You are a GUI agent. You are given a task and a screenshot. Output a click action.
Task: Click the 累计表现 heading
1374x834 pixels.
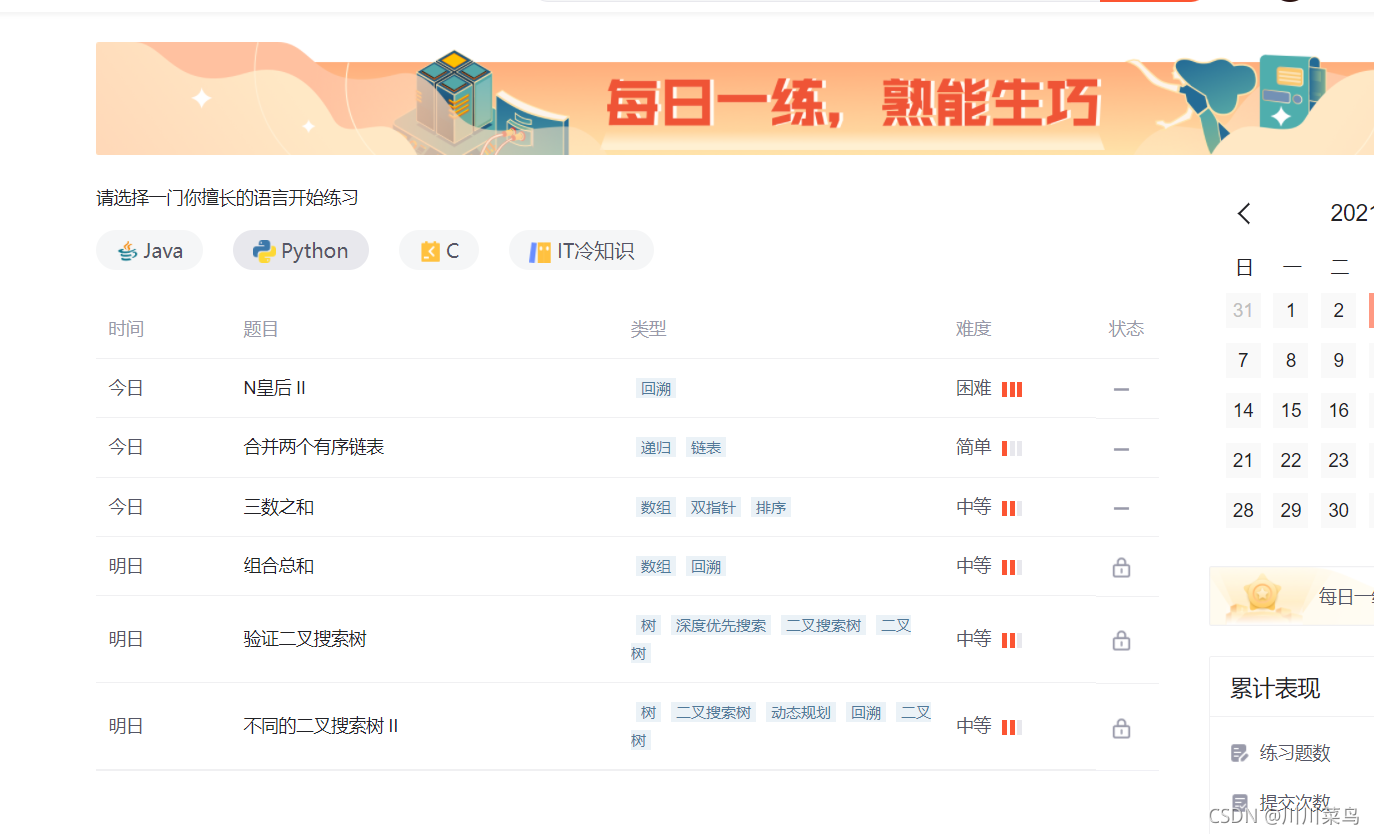[x=1275, y=688]
